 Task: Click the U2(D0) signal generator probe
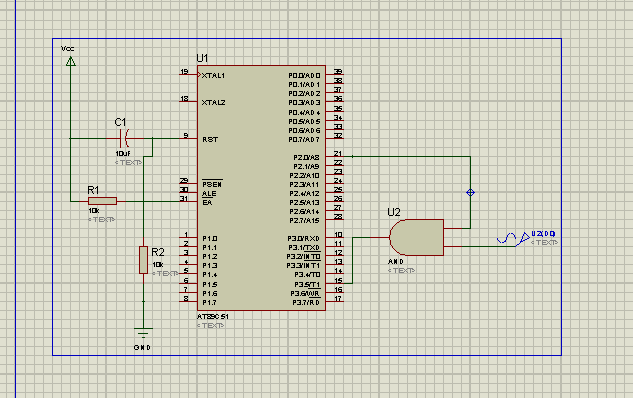click(514, 239)
